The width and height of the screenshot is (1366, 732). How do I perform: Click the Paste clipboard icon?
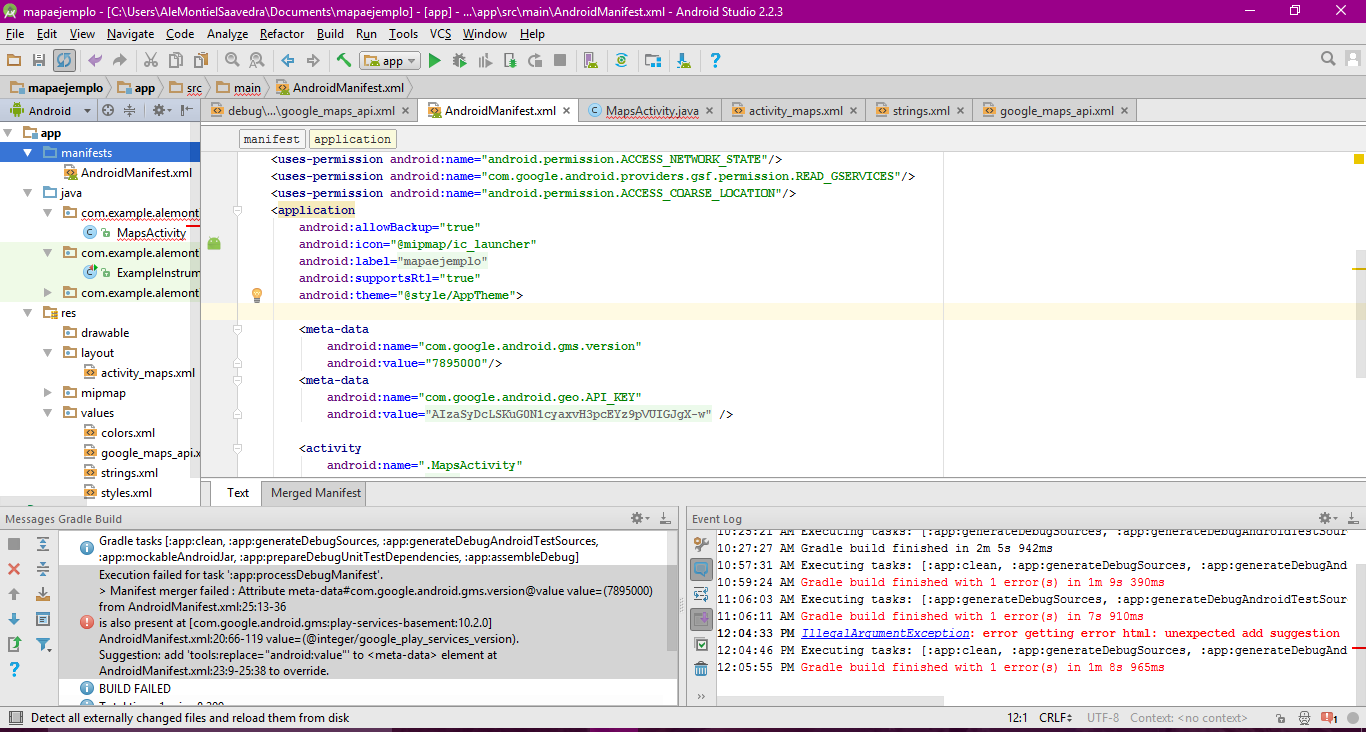[199, 61]
